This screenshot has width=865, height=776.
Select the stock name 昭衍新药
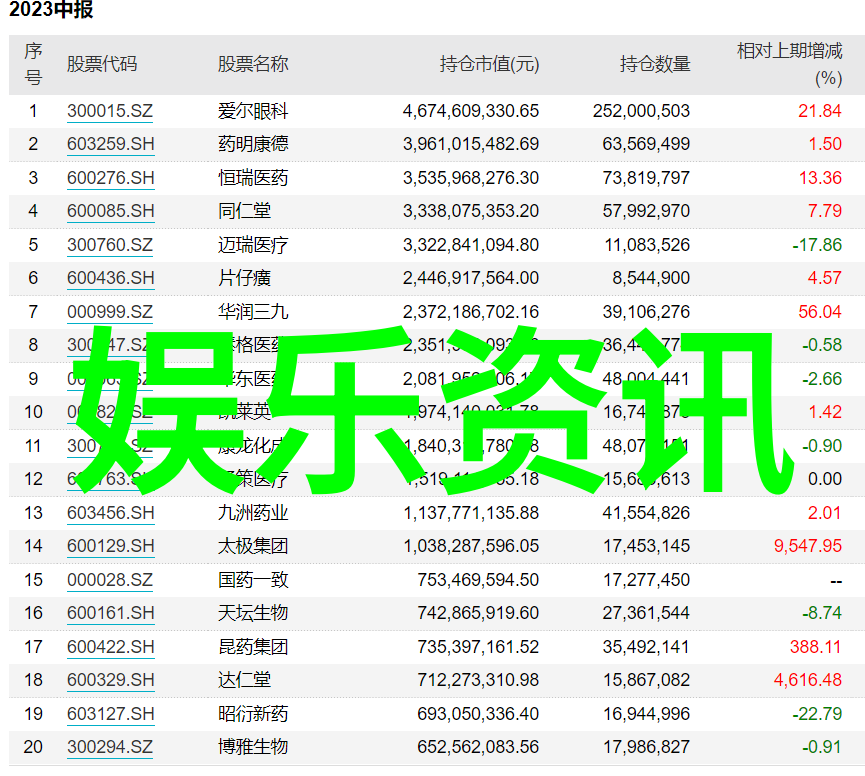[253, 714]
